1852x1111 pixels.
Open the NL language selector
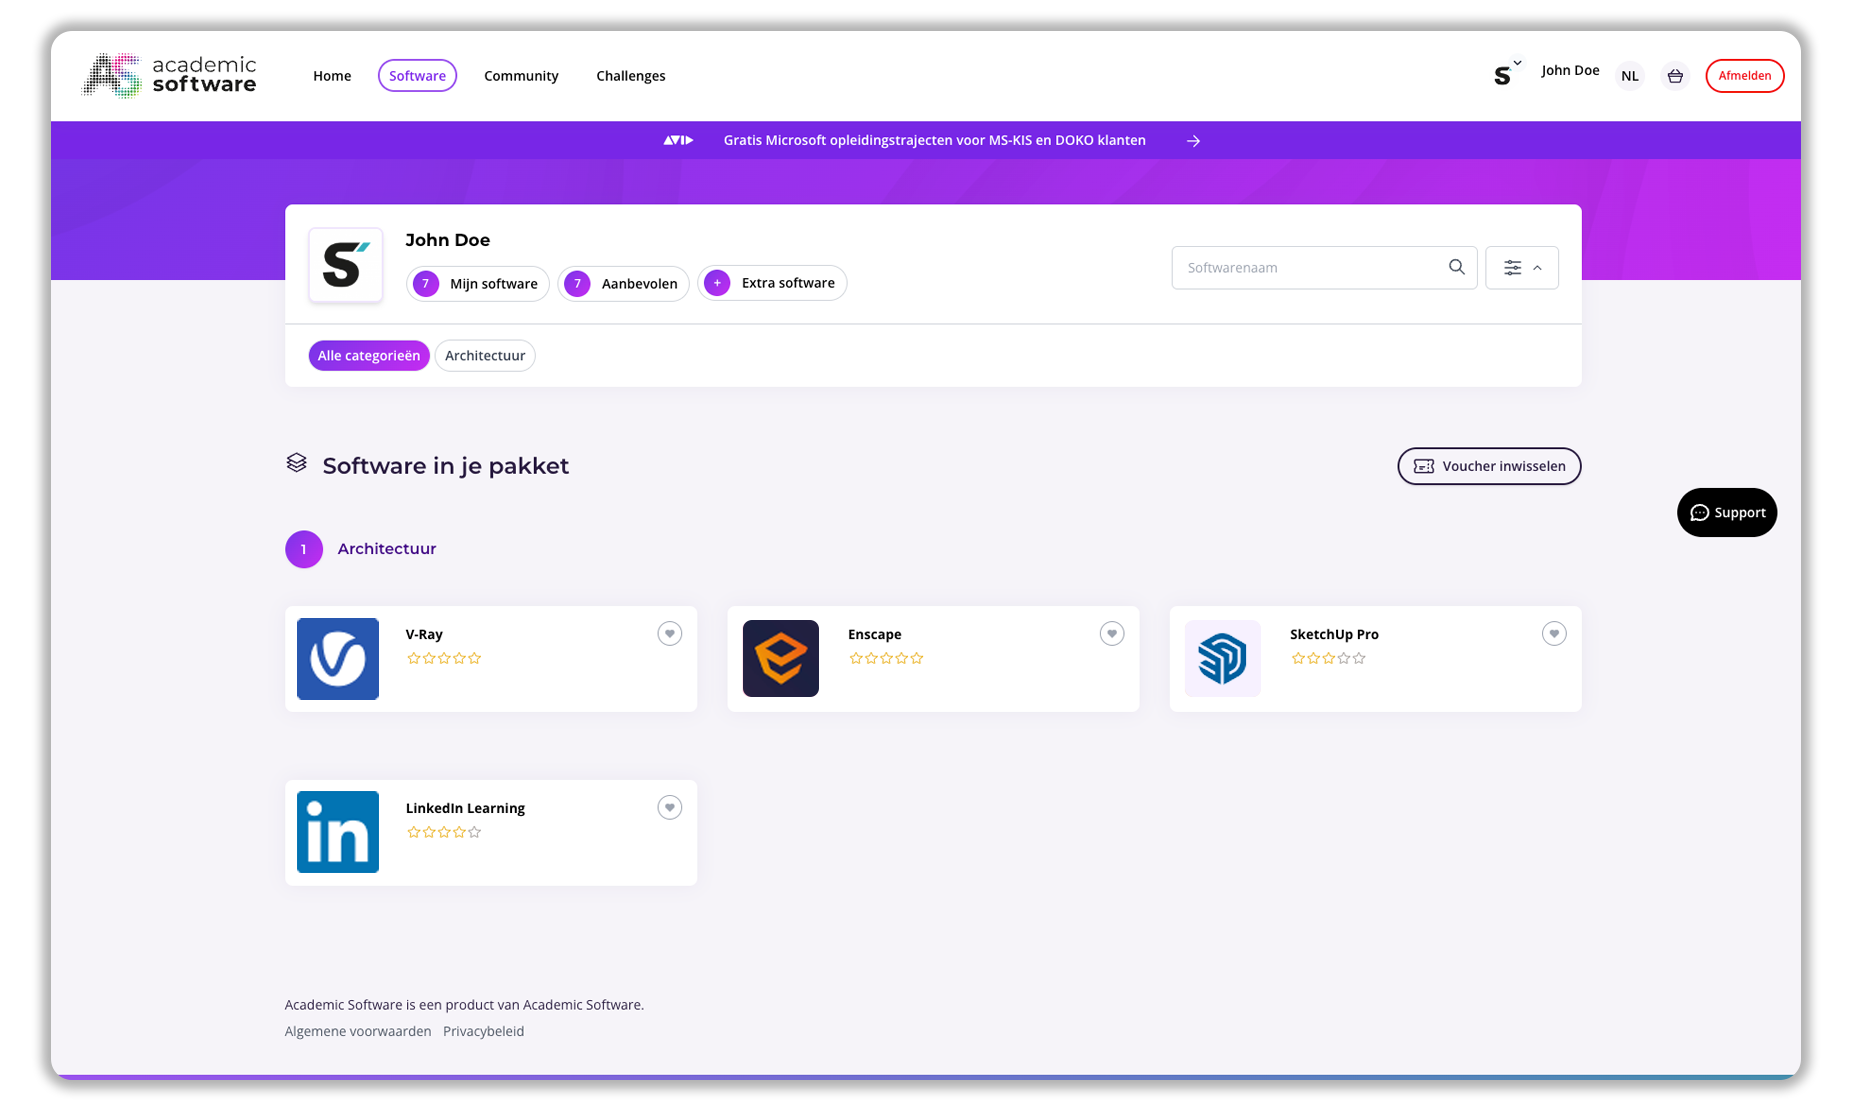(x=1629, y=76)
